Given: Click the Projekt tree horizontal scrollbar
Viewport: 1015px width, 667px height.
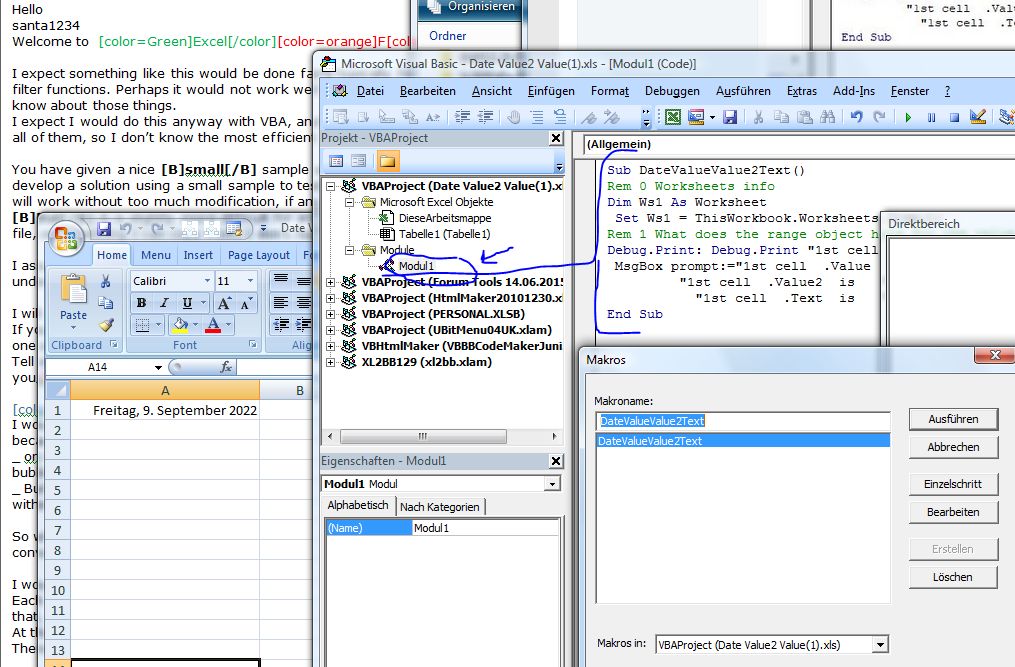Looking at the screenshot, I should point(443,436).
